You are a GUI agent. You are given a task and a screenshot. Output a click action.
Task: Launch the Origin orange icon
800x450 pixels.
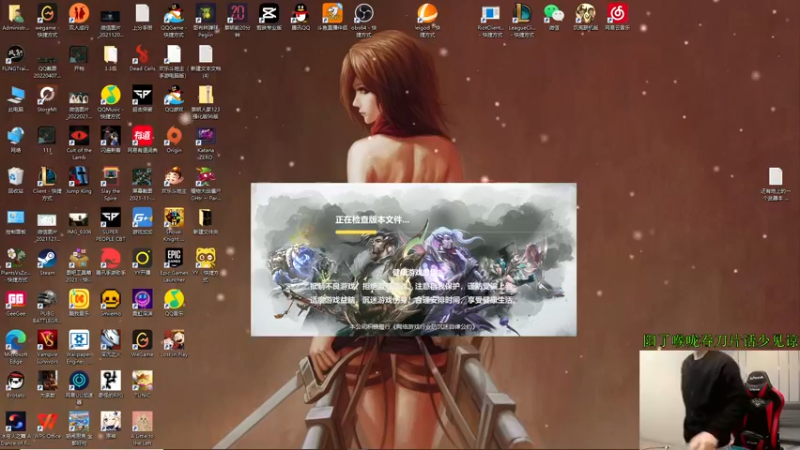(173, 136)
